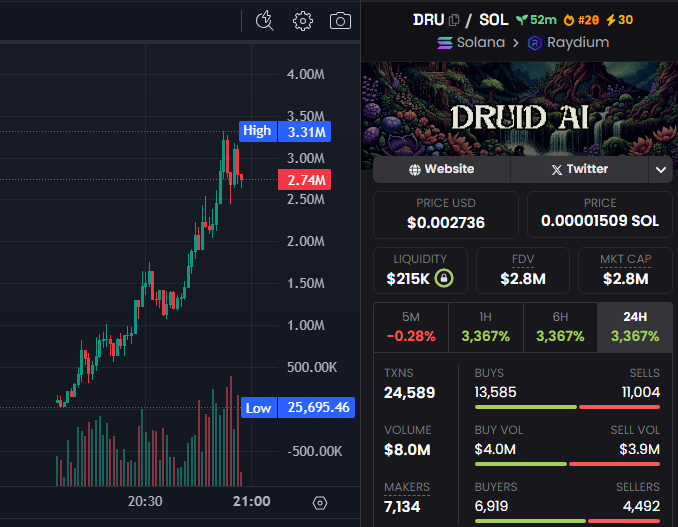Click the PRICE USD $0.002736 box
Viewport: 678px width, 527px height.
[446, 215]
